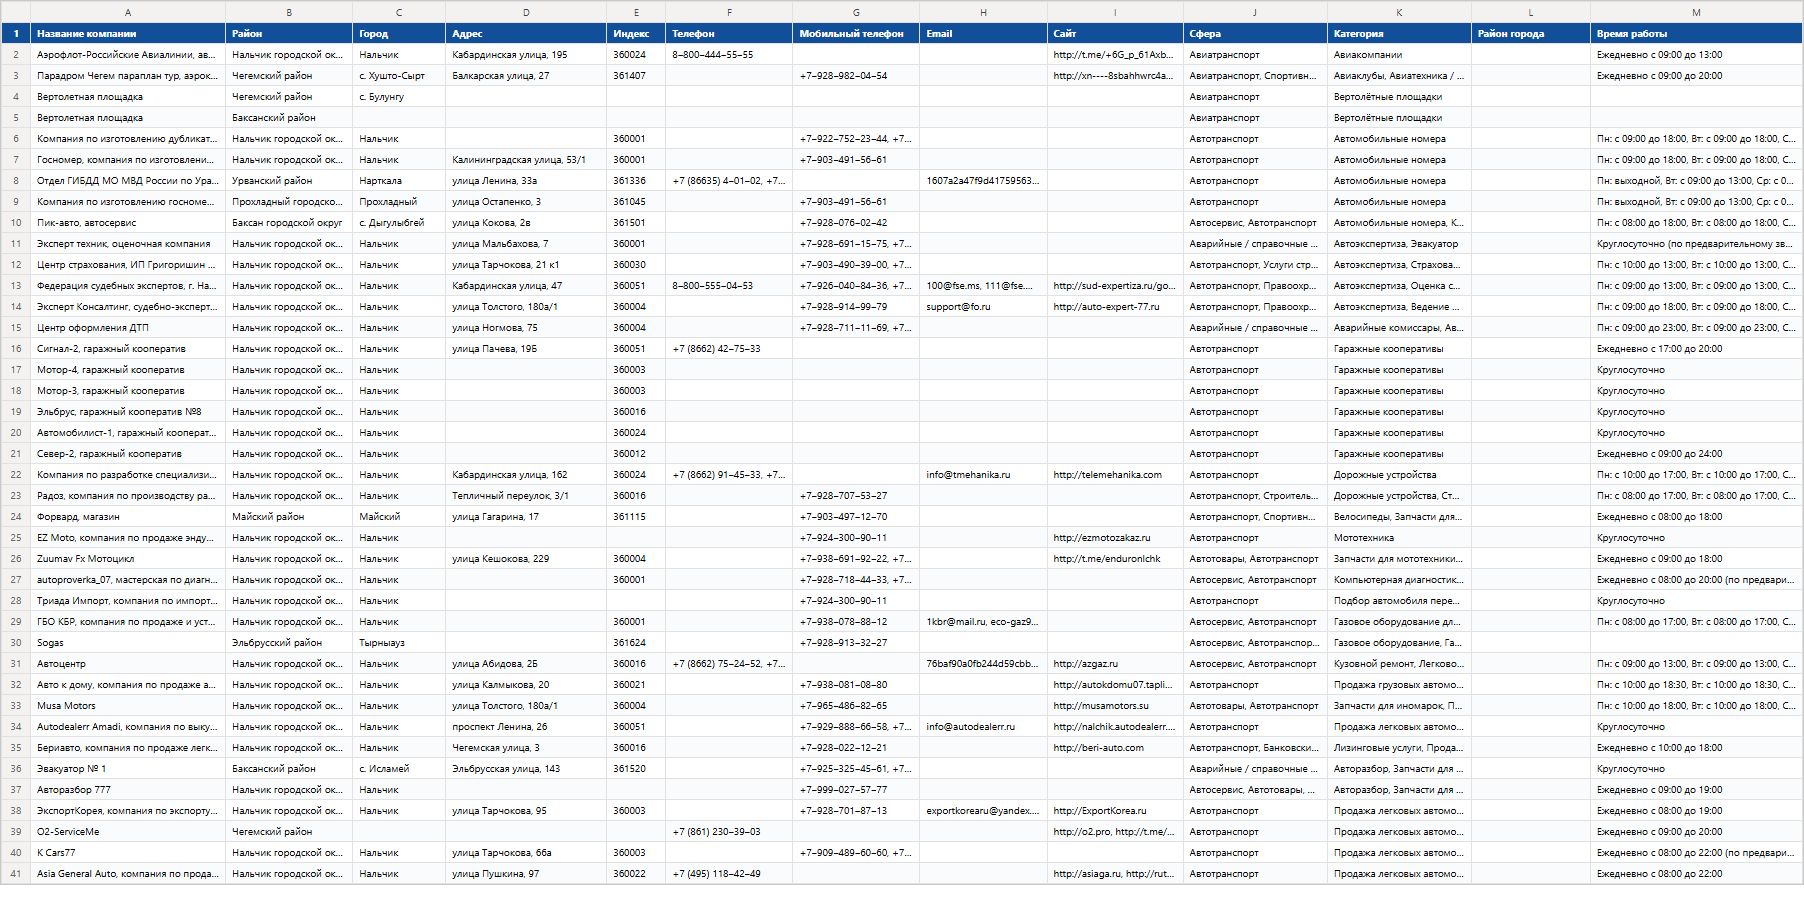The height and width of the screenshot is (902, 1804).
Task: Select address 'Эльбрусская улица, 143'
Action: coord(526,769)
